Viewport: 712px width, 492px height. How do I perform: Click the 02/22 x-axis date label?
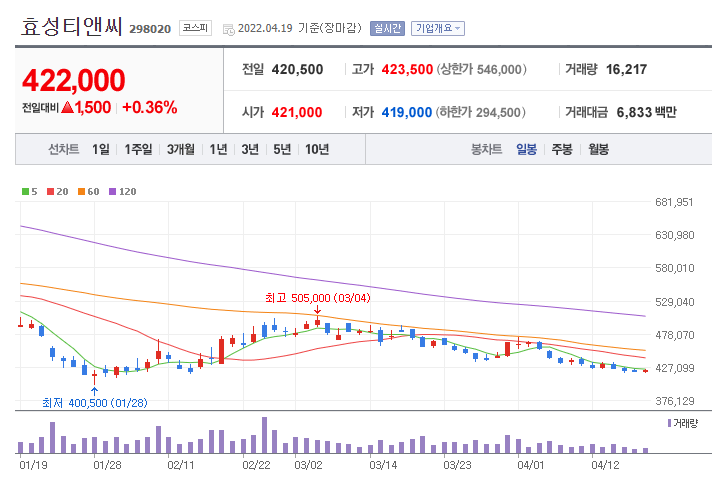(256, 465)
